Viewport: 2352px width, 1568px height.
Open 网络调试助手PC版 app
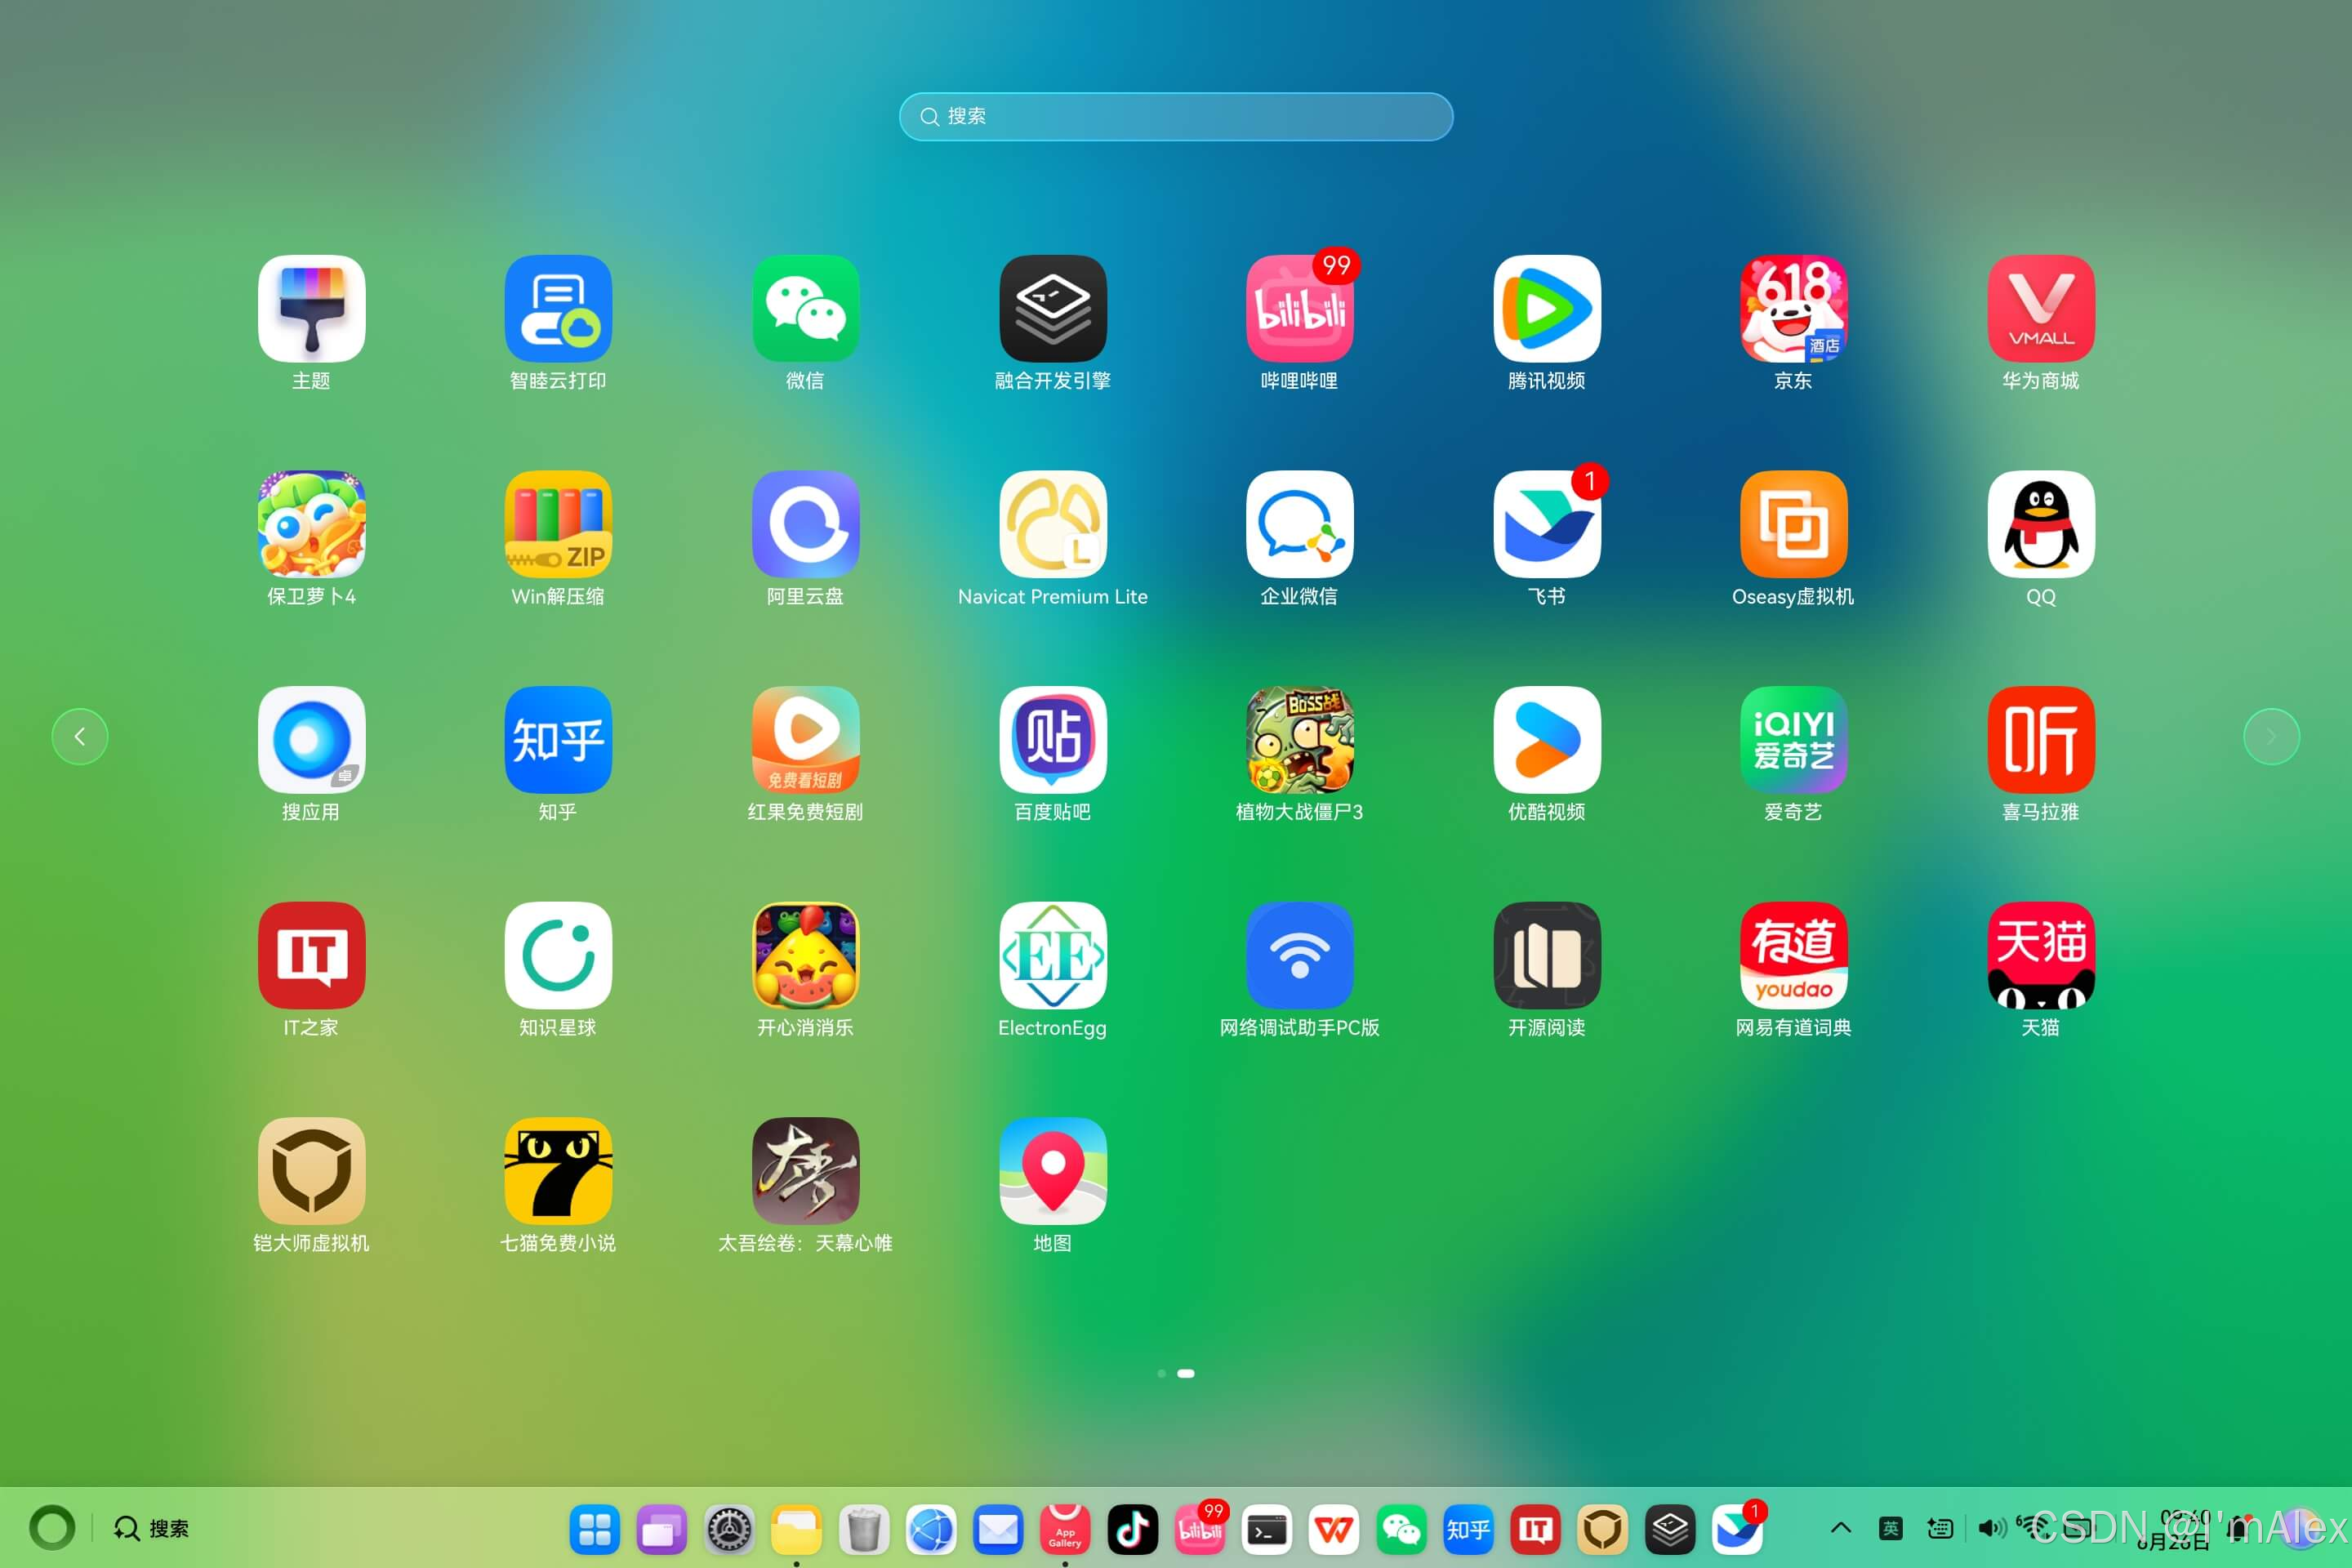click(x=1299, y=955)
